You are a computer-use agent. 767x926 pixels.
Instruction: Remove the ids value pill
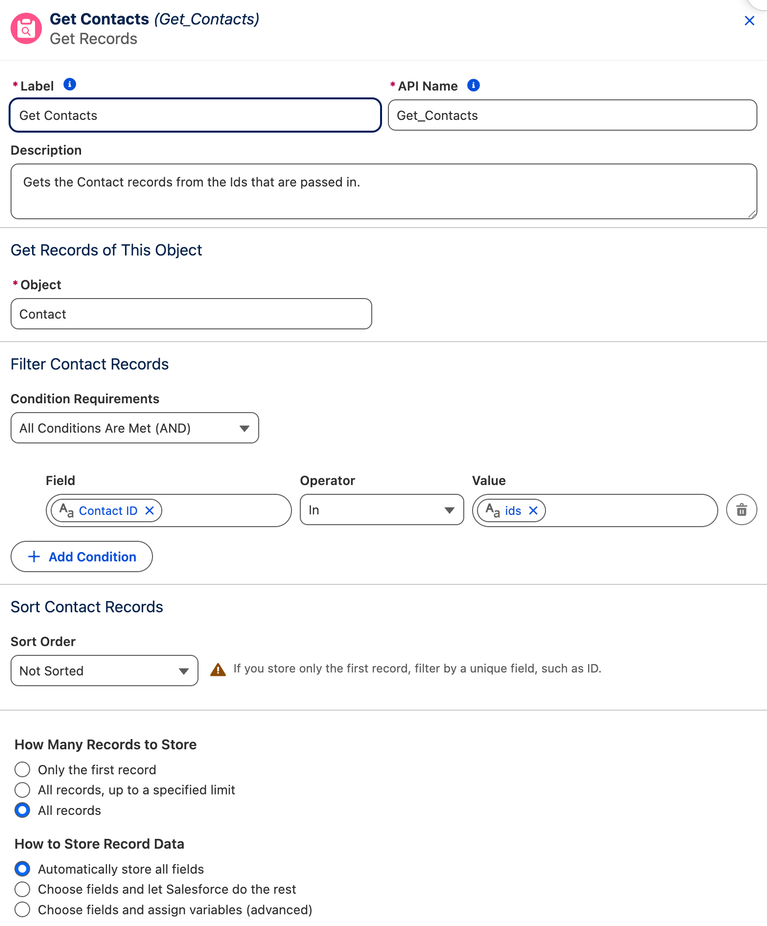coord(533,510)
